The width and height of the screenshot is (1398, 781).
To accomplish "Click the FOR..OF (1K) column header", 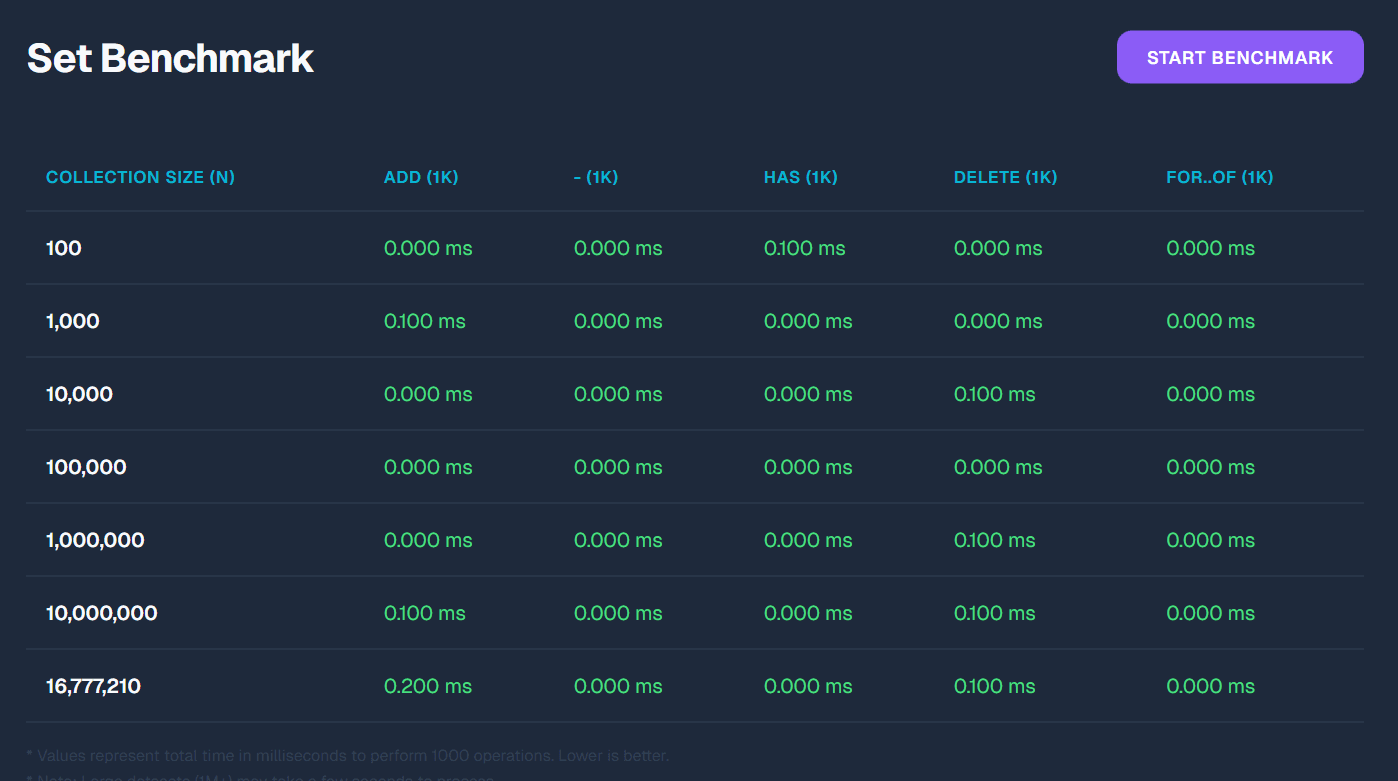I will coord(1219,177).
